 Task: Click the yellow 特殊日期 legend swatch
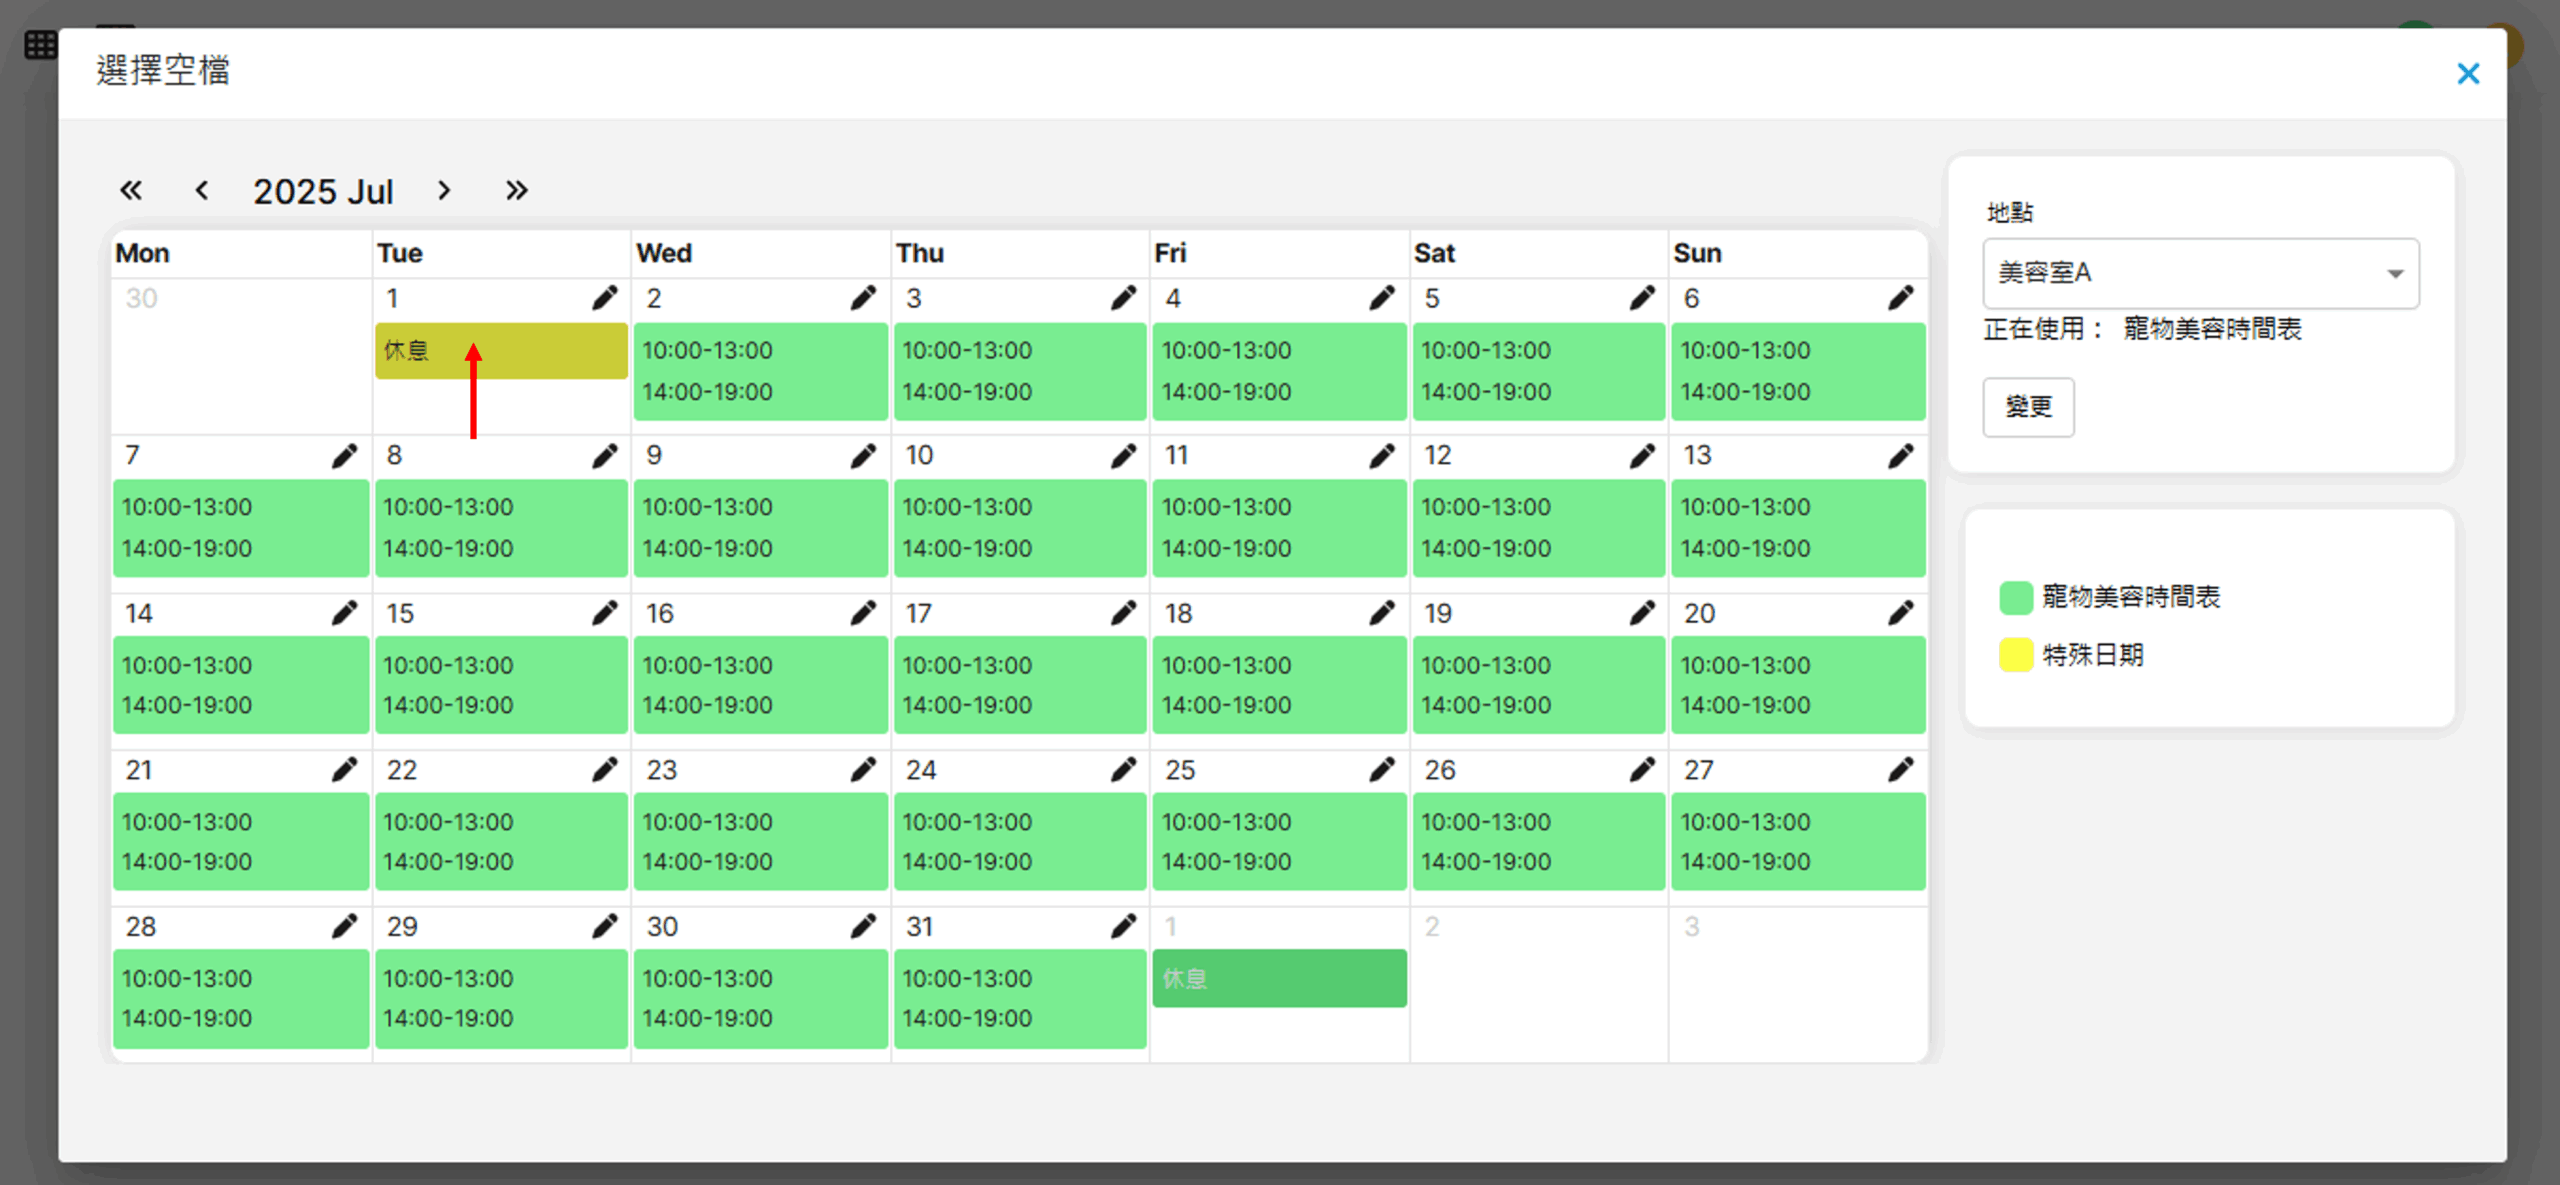[2015, 655]
